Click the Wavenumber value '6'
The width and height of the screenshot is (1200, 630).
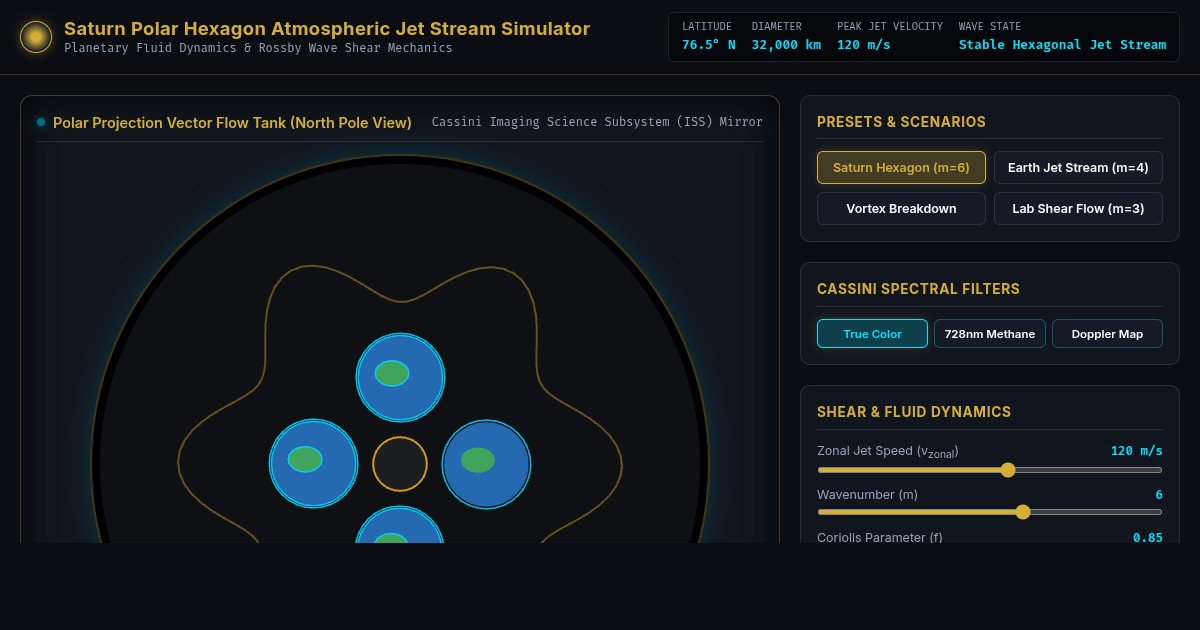[x=1159, y=495]
